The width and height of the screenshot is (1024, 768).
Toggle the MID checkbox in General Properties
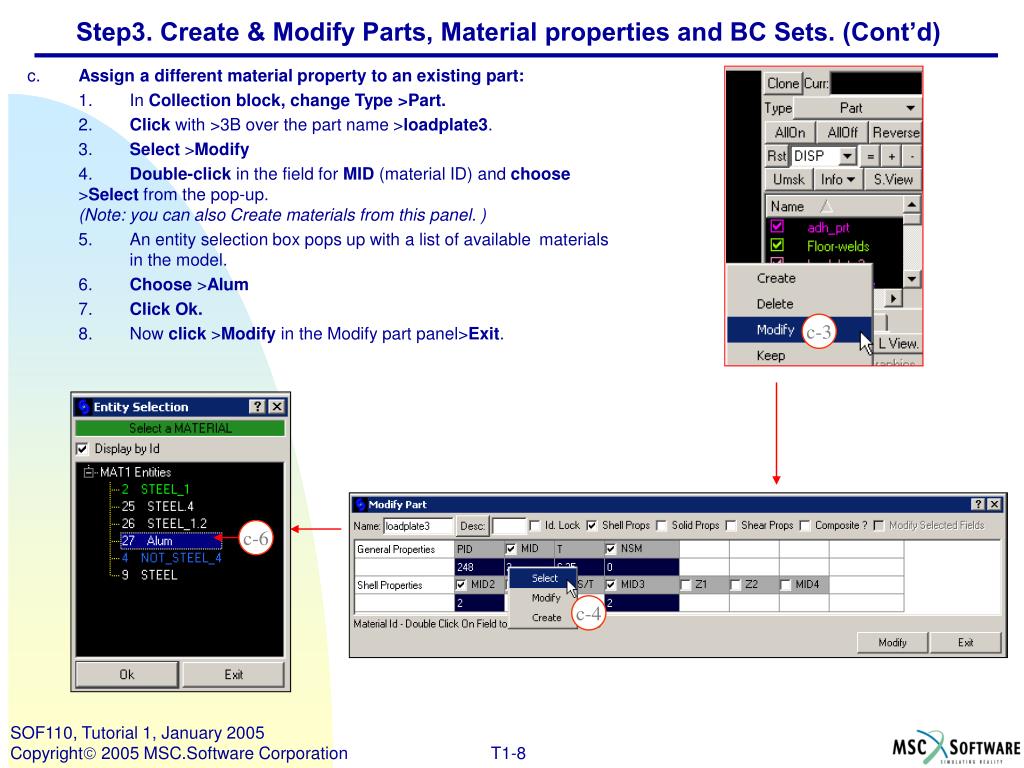click(511, 549)
